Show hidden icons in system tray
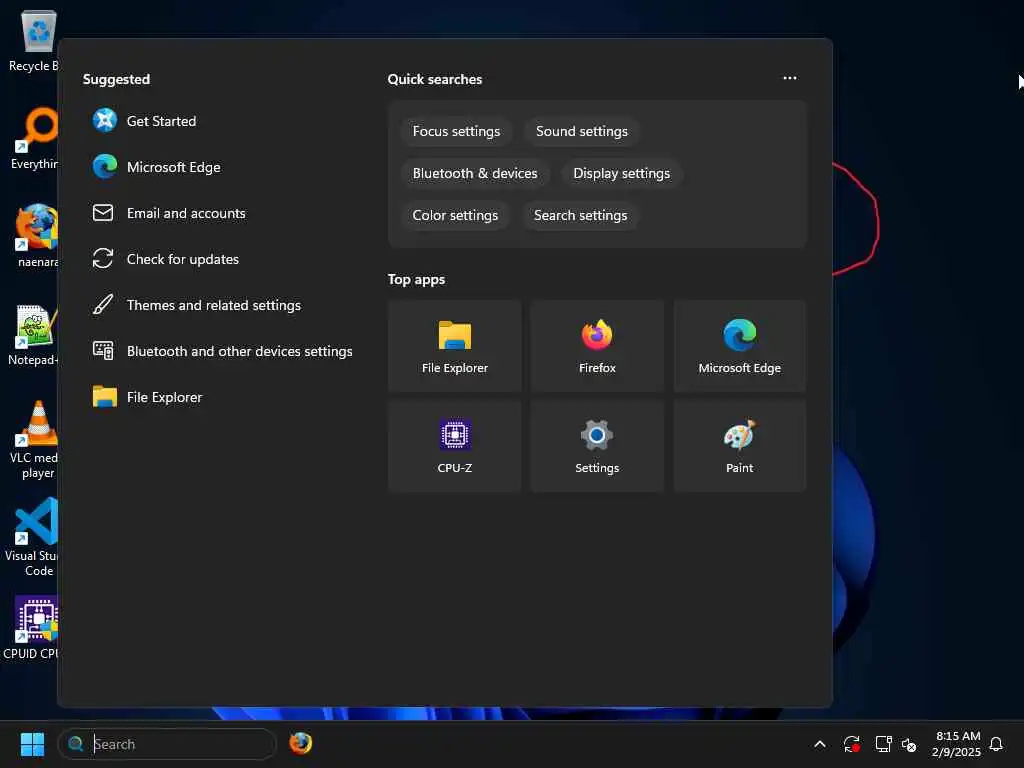 tap(820, 744)
